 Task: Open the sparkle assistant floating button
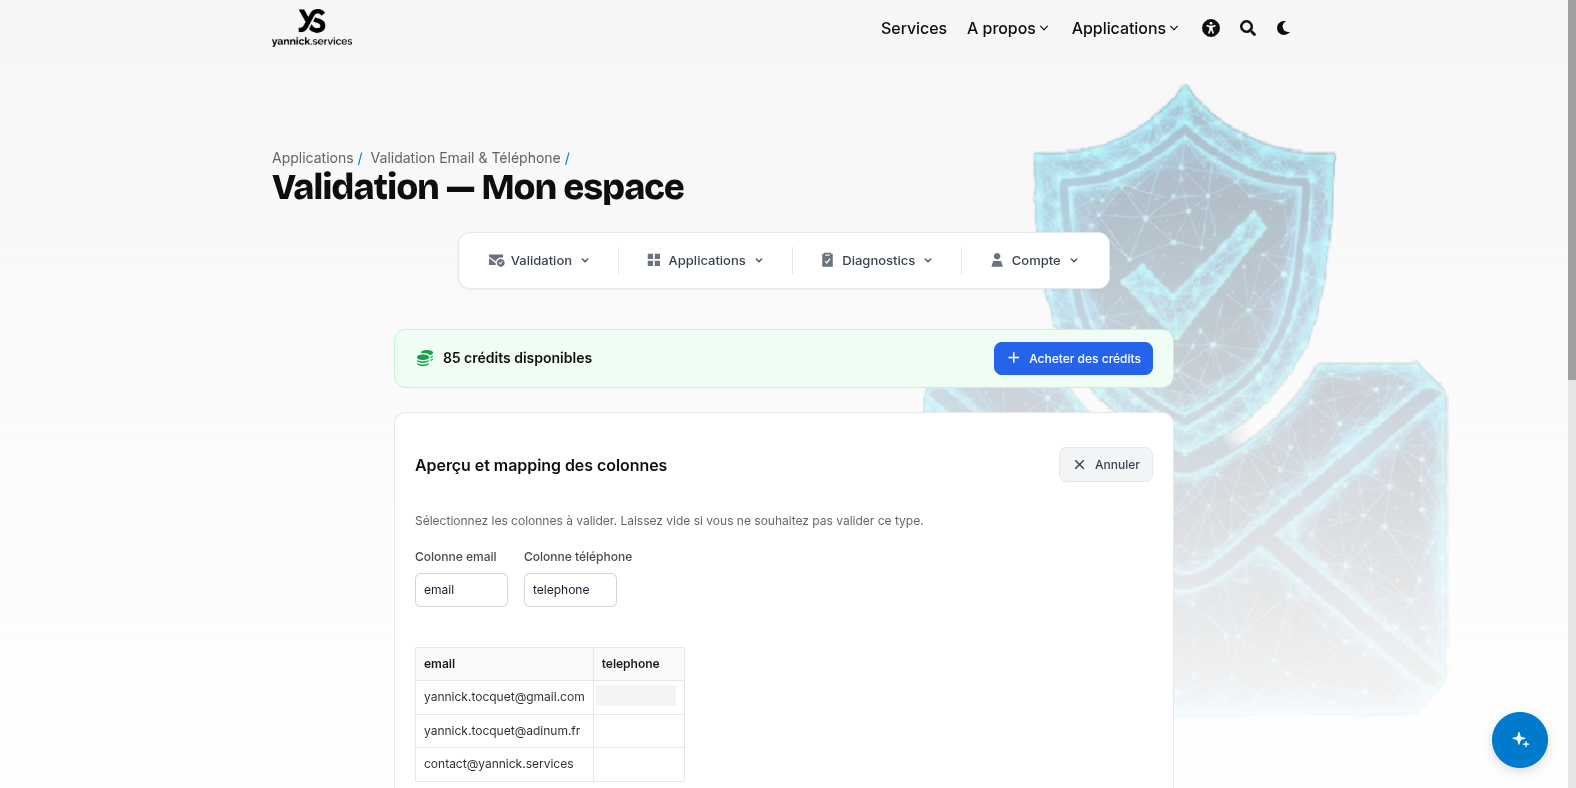[x=1520, y=740]
